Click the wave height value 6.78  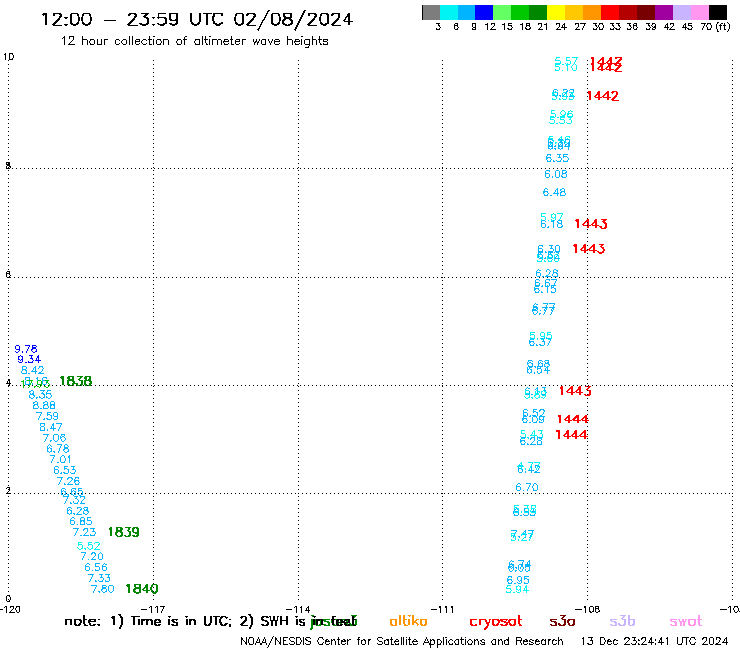58,448
